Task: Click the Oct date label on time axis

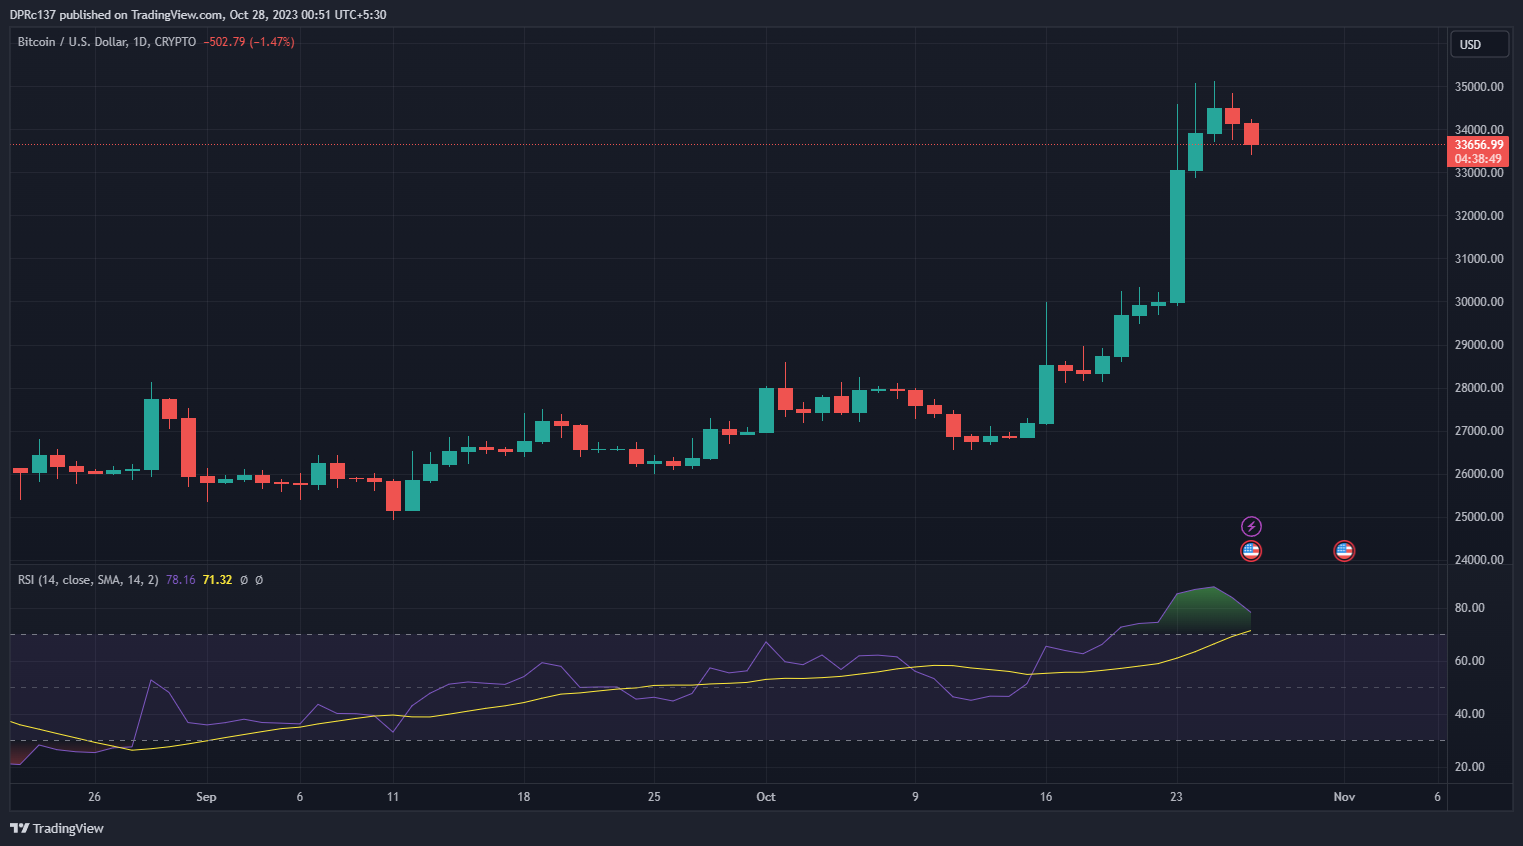Action: [766, 797]
